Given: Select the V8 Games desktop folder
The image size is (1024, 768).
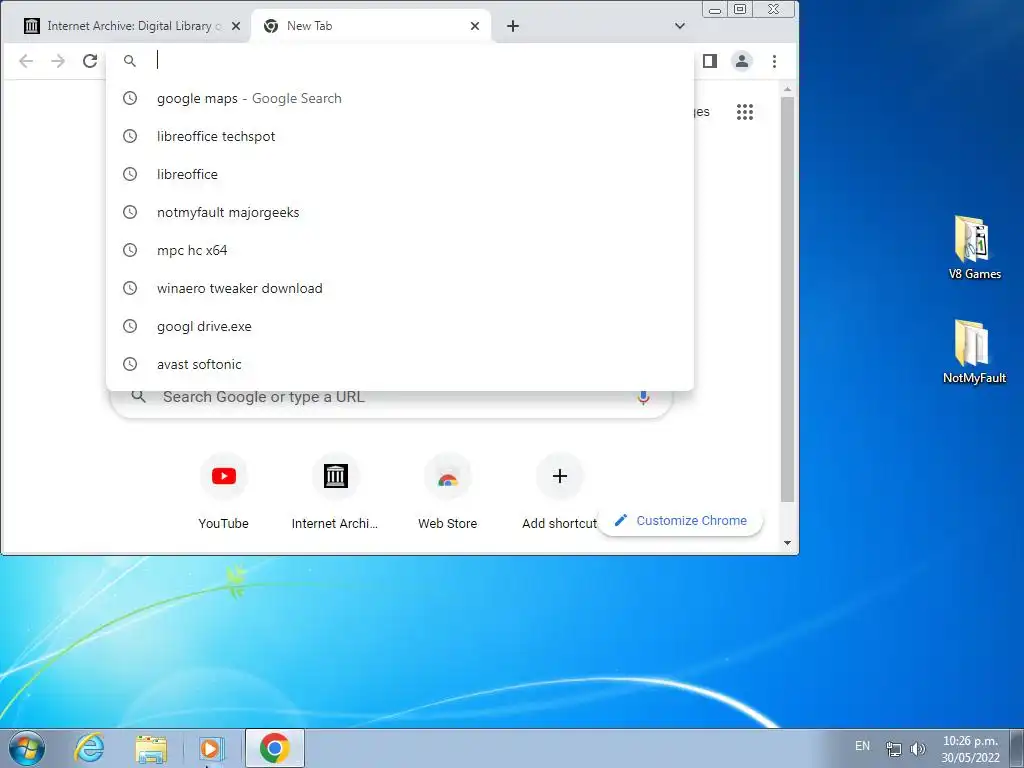Looking at the screenshot, I should coord(974,248).
